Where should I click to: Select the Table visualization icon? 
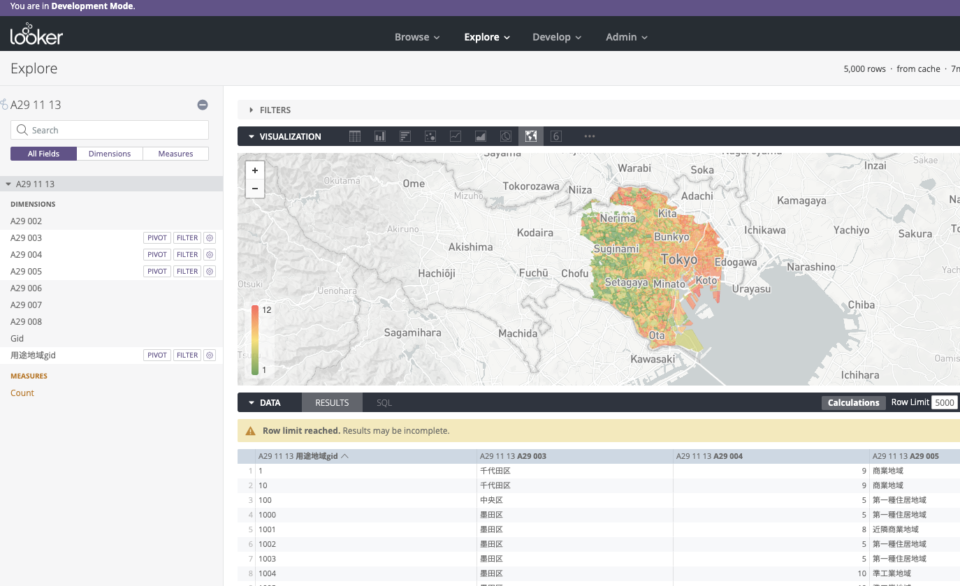click(355, 135)
